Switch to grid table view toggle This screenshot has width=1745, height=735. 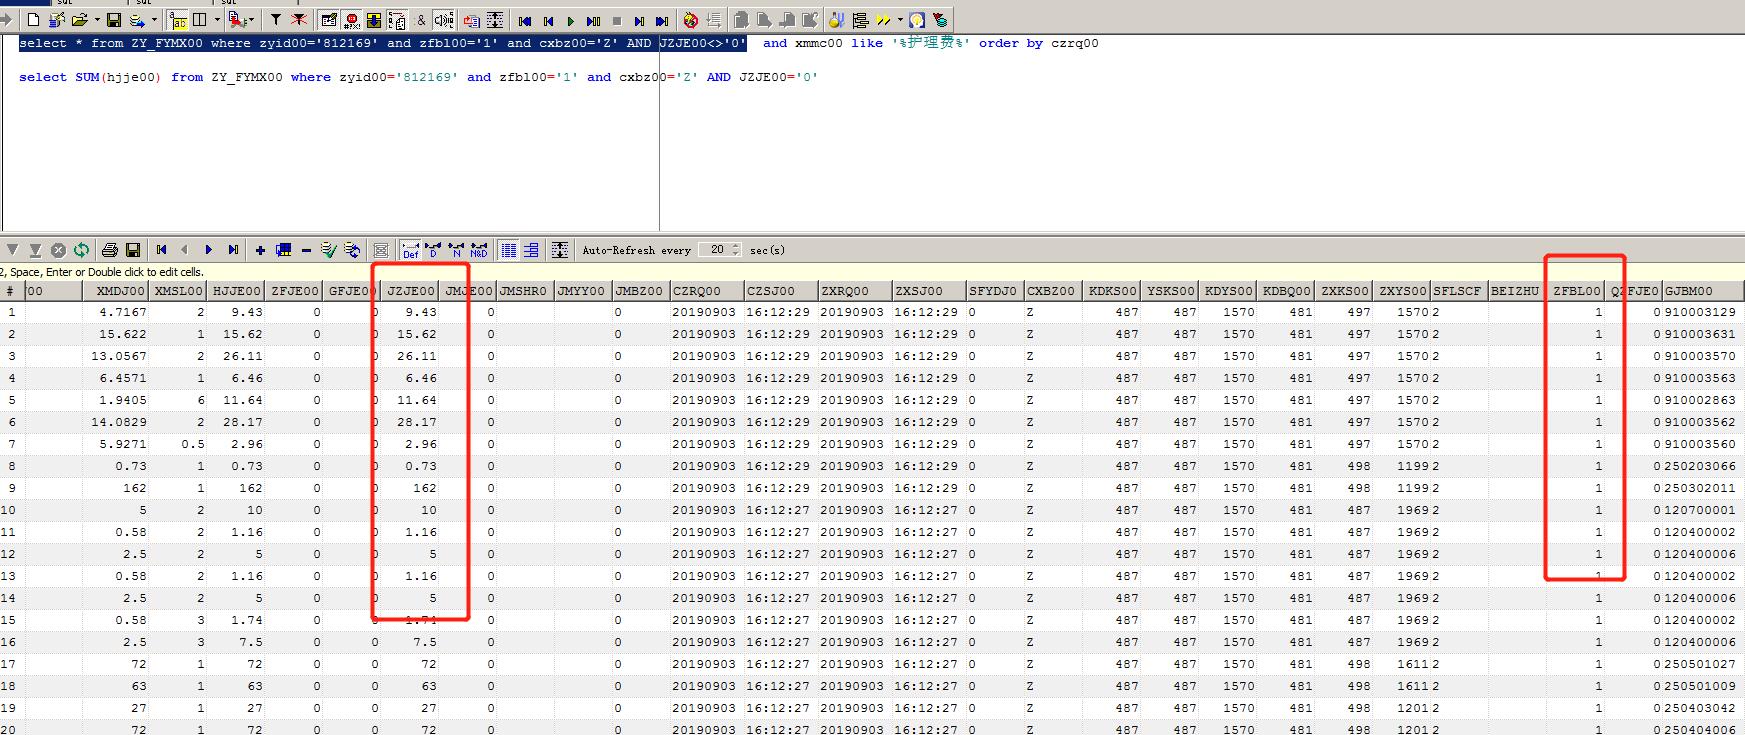tap(508, 250)
